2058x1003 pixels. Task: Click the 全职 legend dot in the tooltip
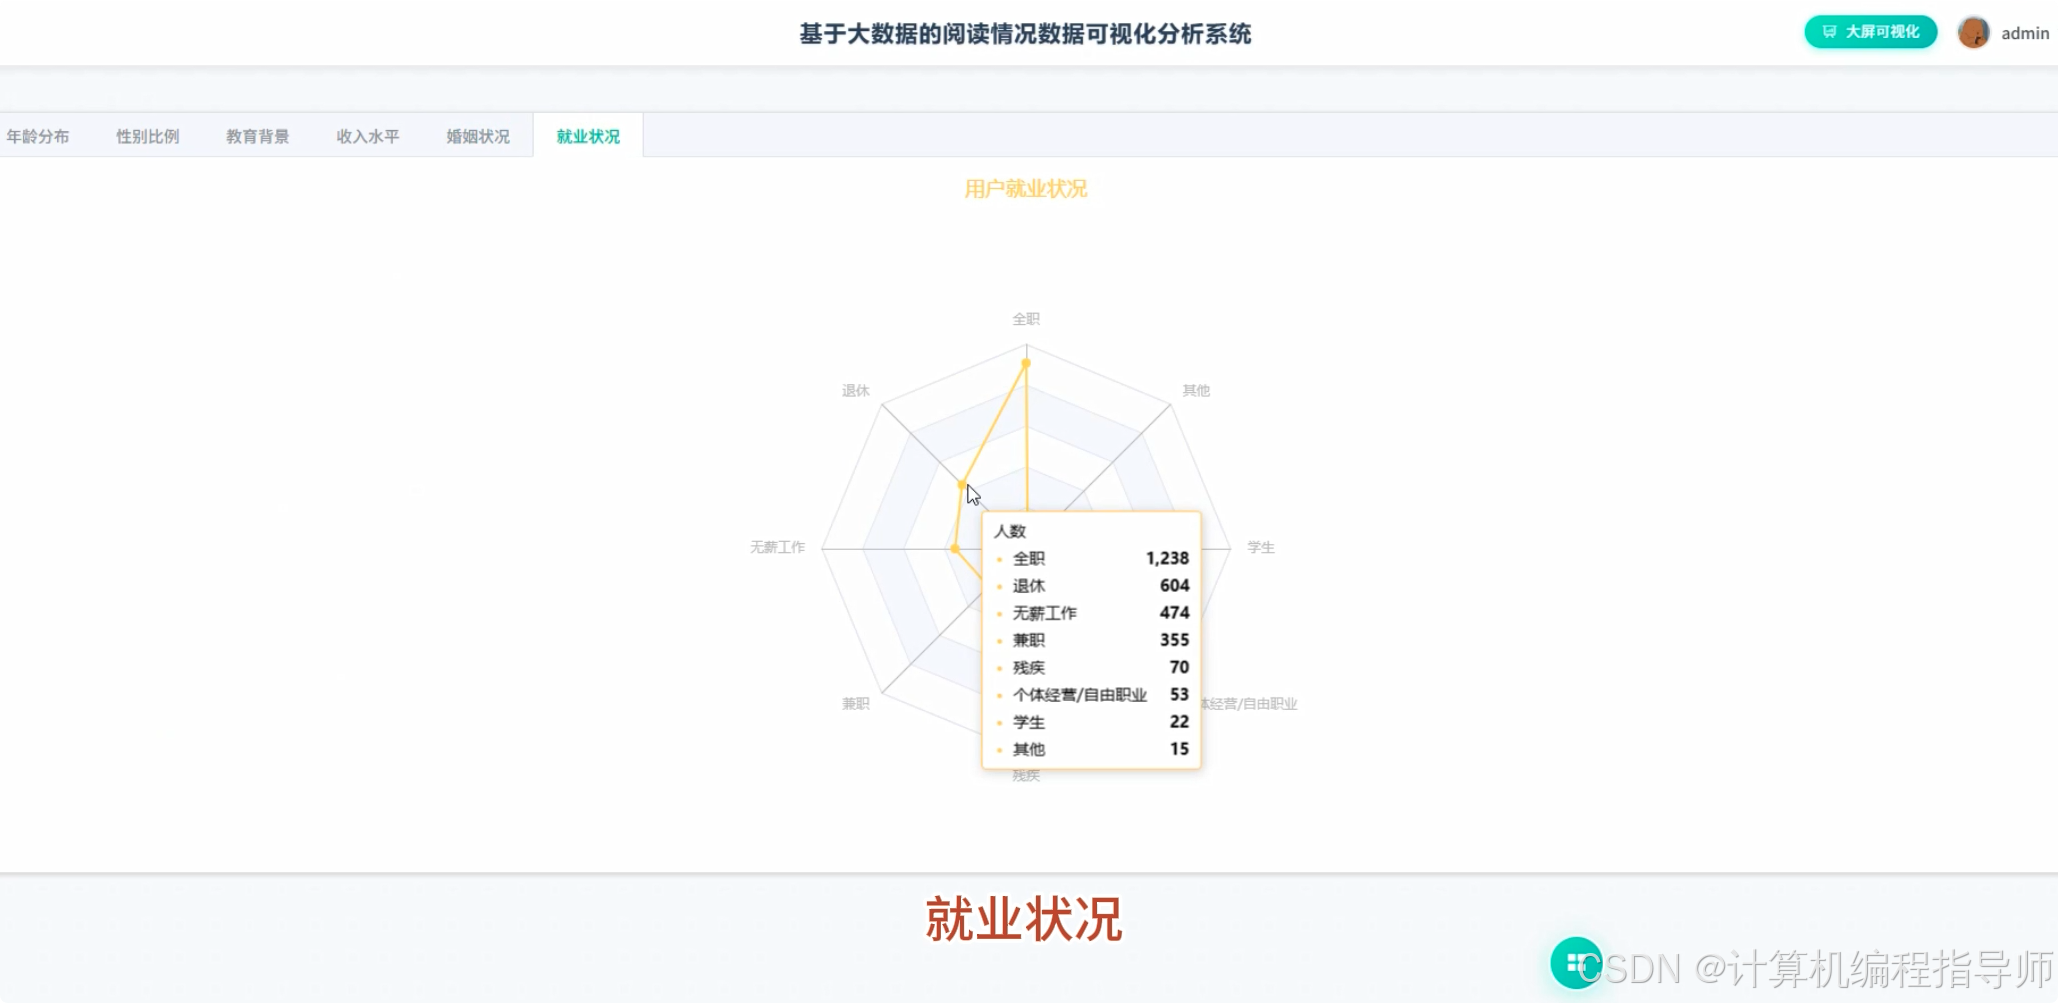(x=1001, y=559)
